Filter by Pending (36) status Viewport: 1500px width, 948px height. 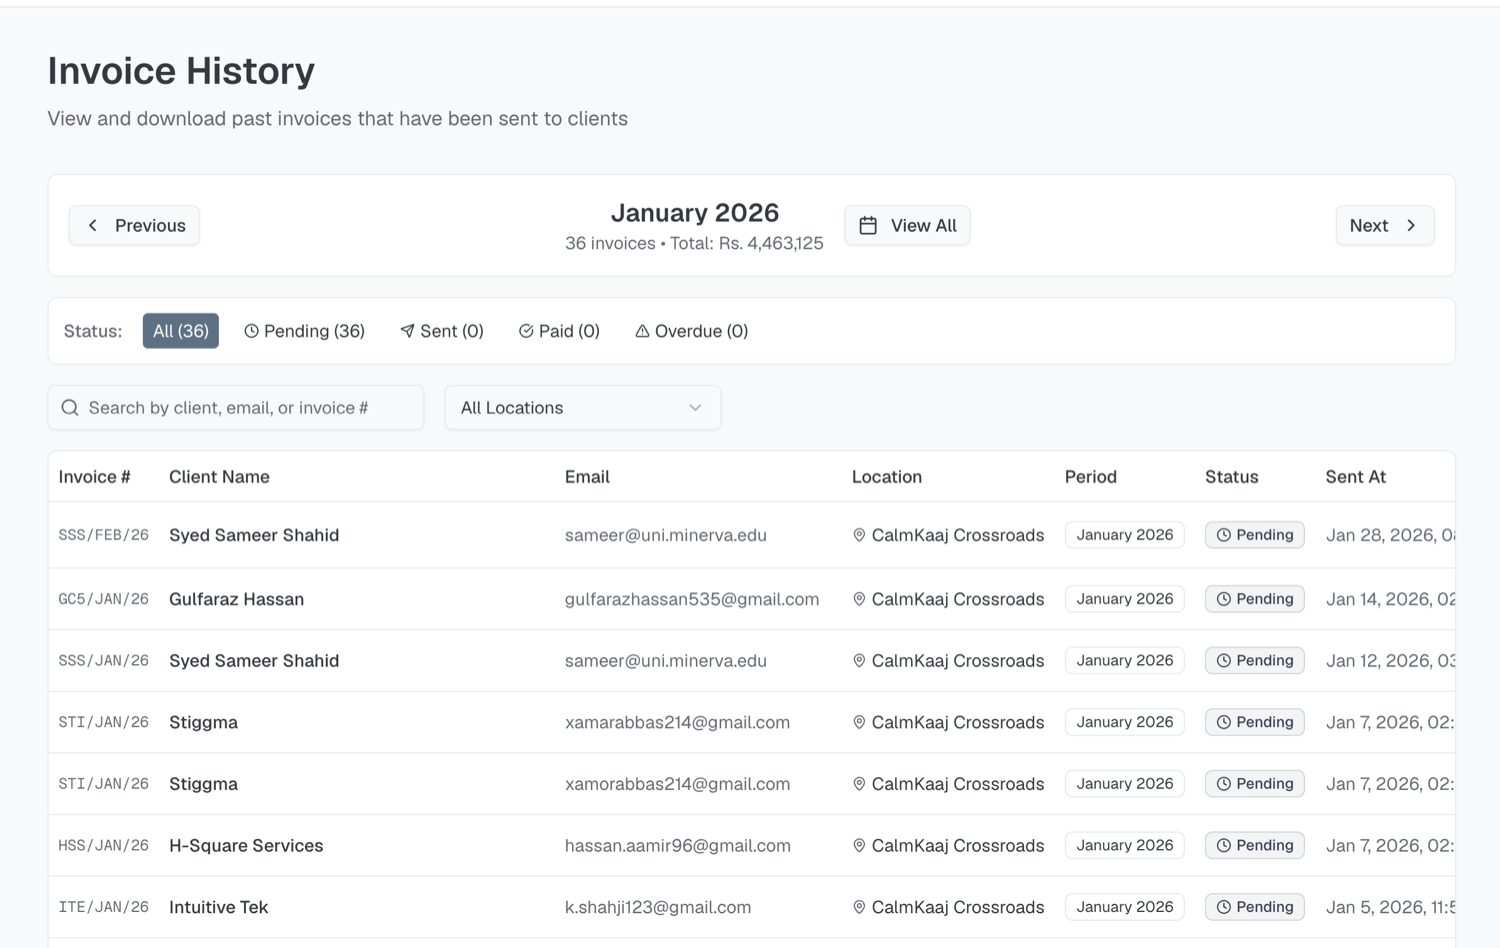(x=304, y=331)
